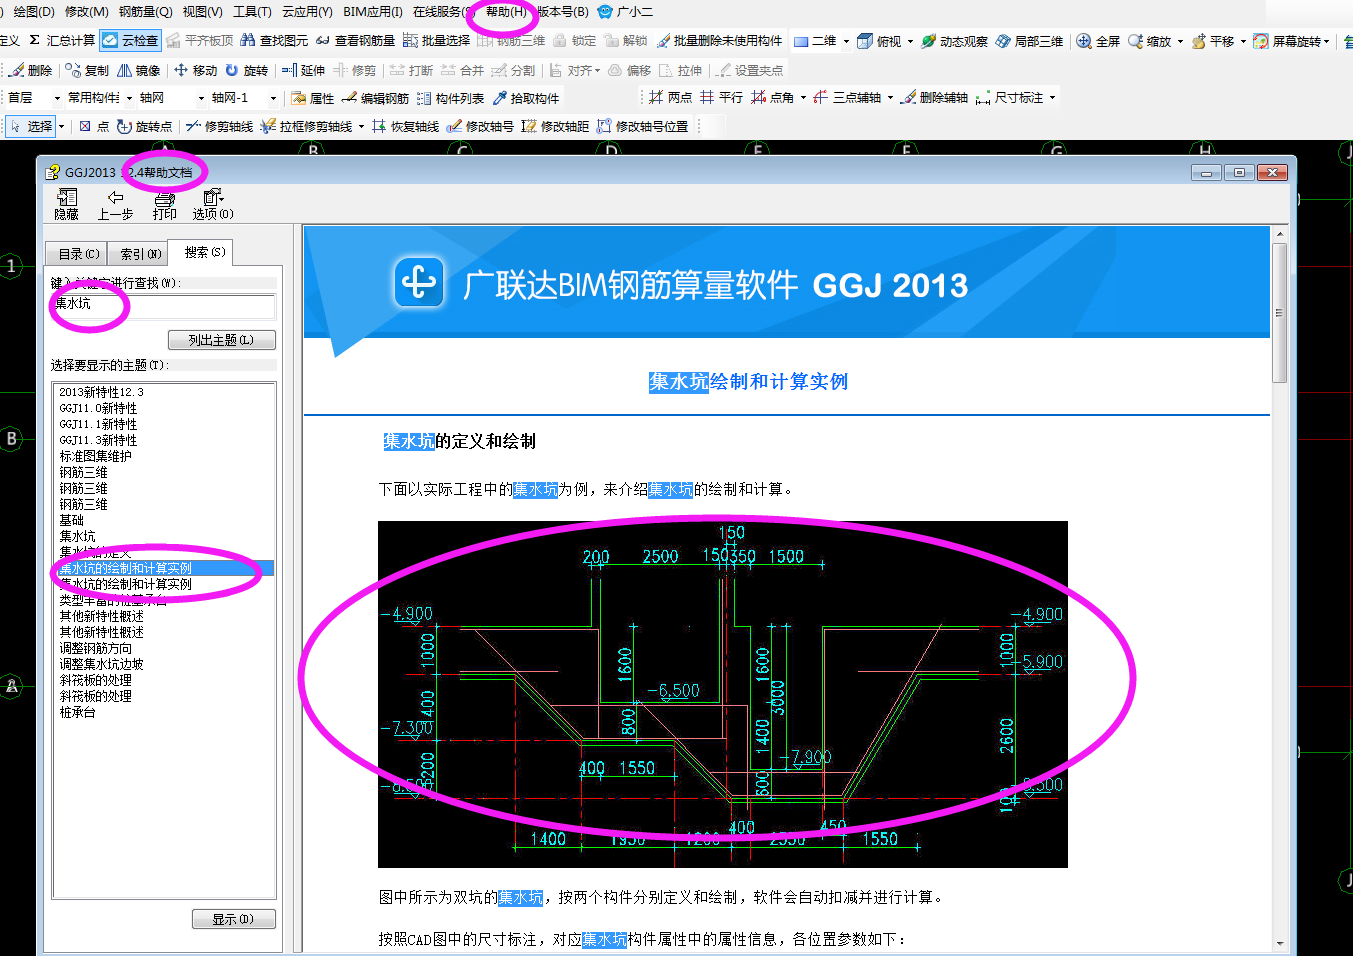
Task: Select the 批量选择 batch select tool
Action: [x=436, y=41]
